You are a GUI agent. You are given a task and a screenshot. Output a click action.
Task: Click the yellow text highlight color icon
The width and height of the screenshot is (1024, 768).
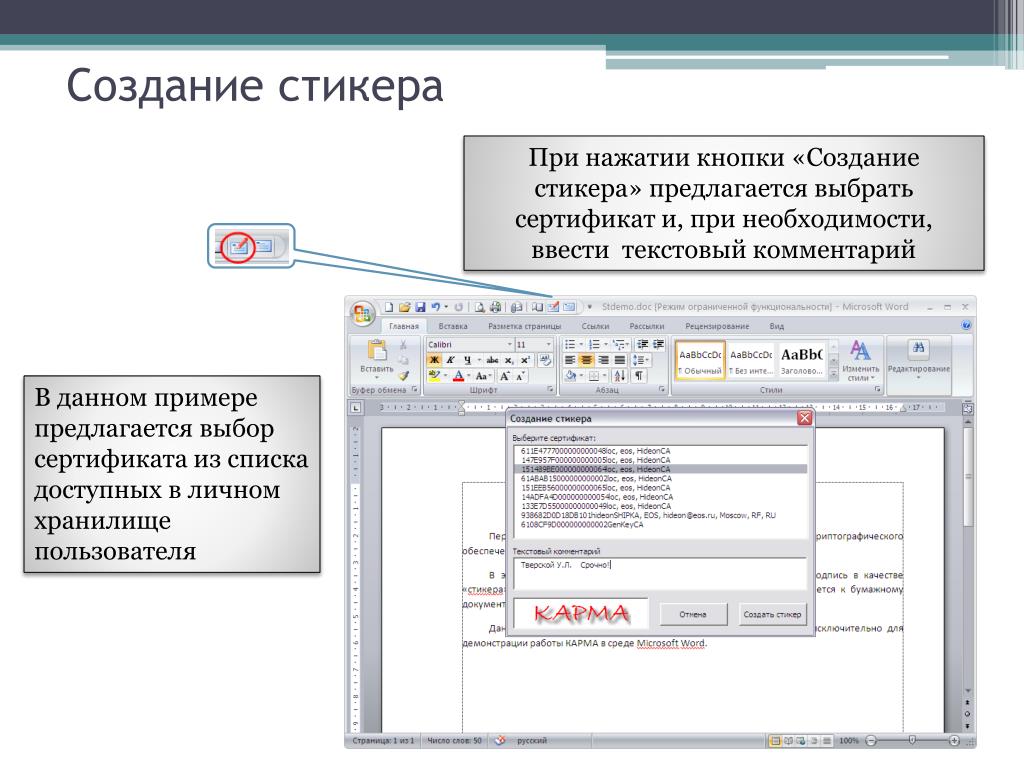click(434, 376)
